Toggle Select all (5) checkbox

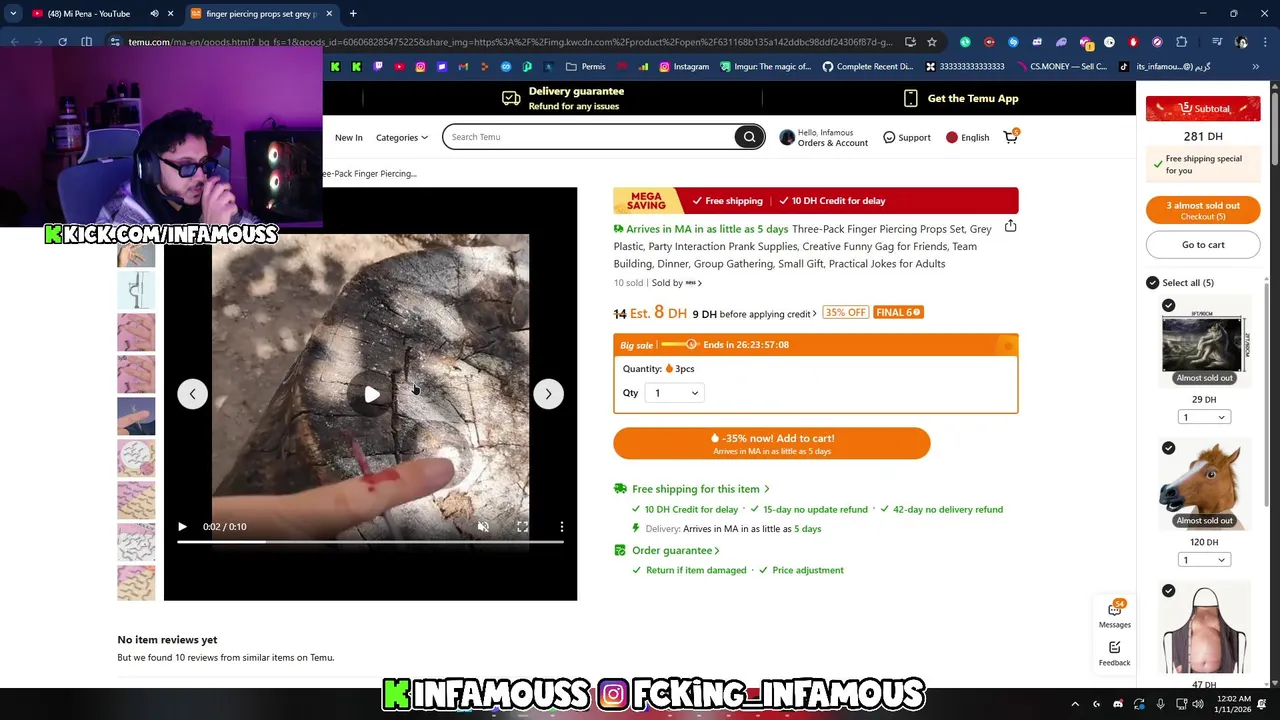tap(1153, 283)
